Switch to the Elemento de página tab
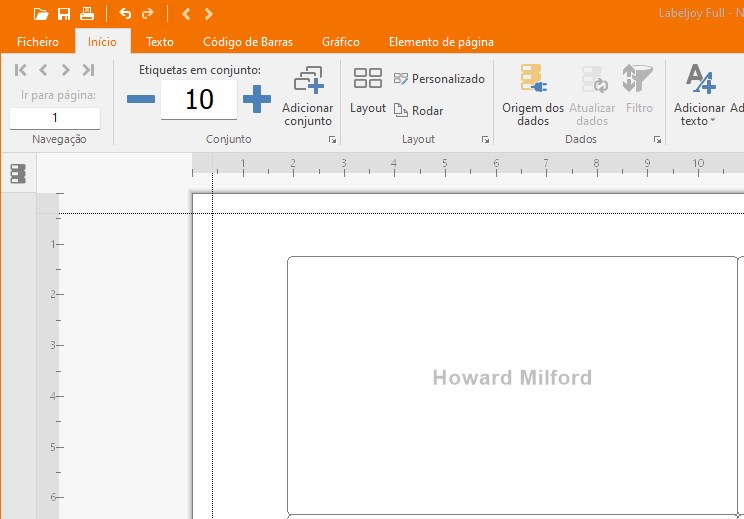Viewport: 744px width, 519px height. [441, 42]
